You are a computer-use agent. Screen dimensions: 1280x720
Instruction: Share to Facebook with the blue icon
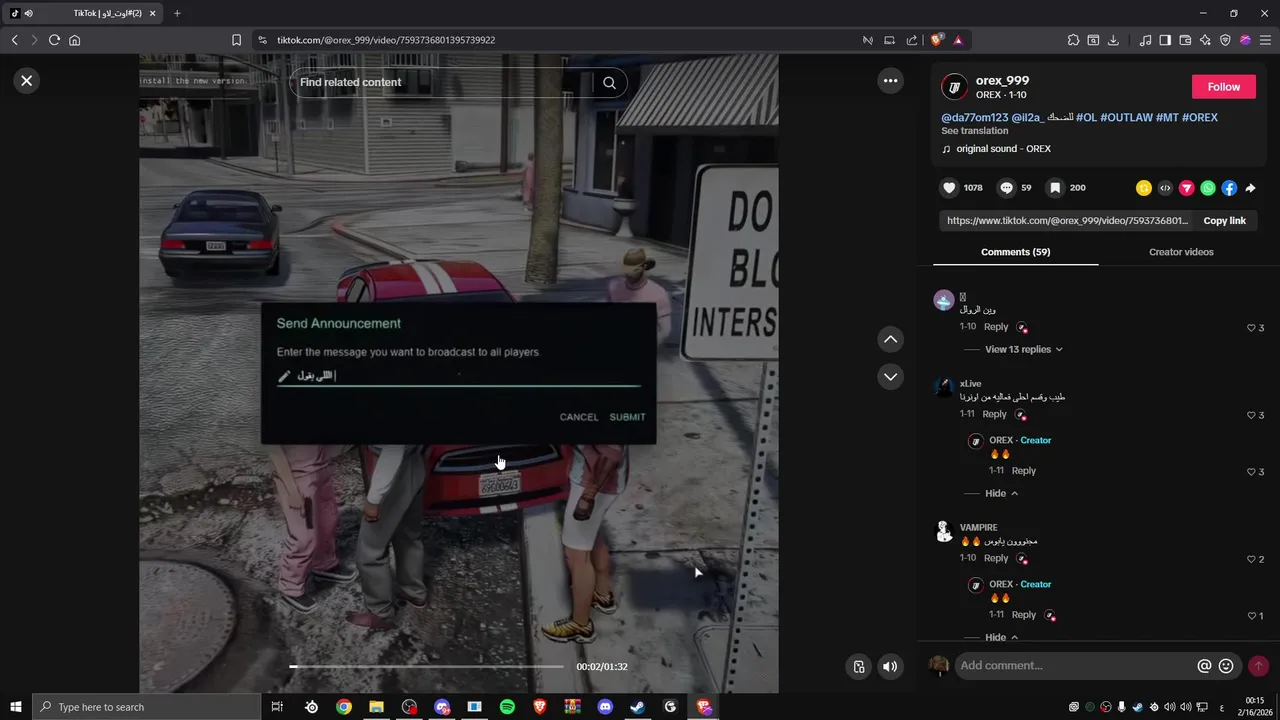1229,188
